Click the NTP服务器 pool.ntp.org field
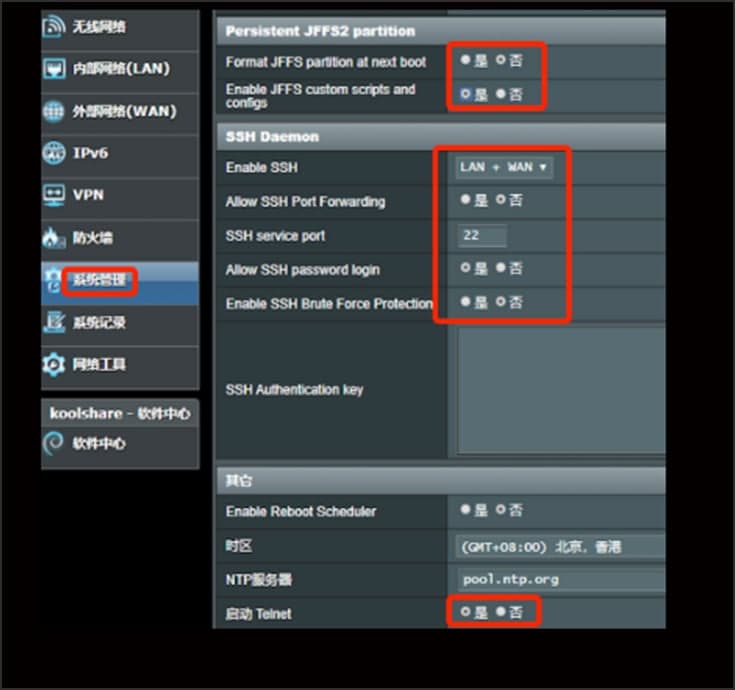The image size is (735, 690). [562, 580]
